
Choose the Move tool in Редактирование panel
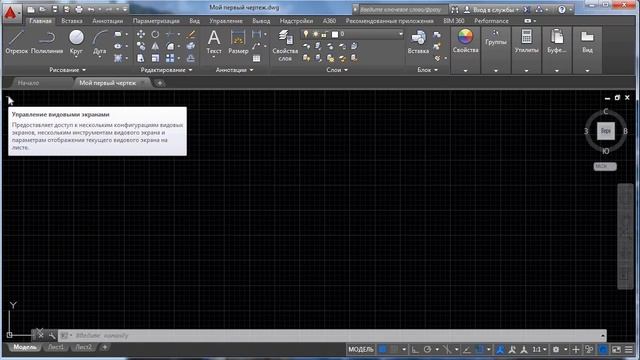pyautogui.click(x=141, y=34)
